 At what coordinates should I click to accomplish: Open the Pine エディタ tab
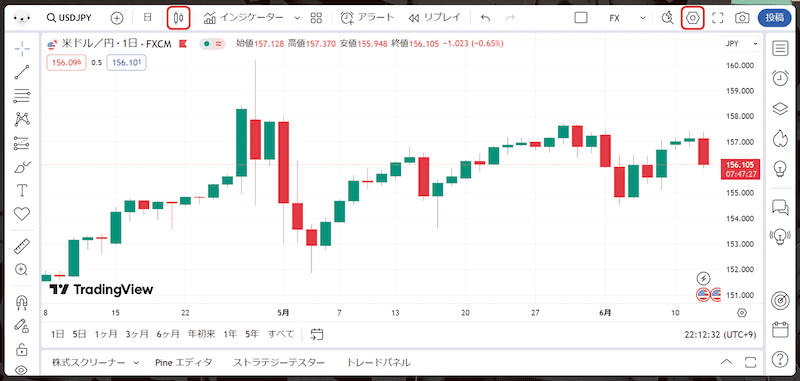tap(184, 363)
